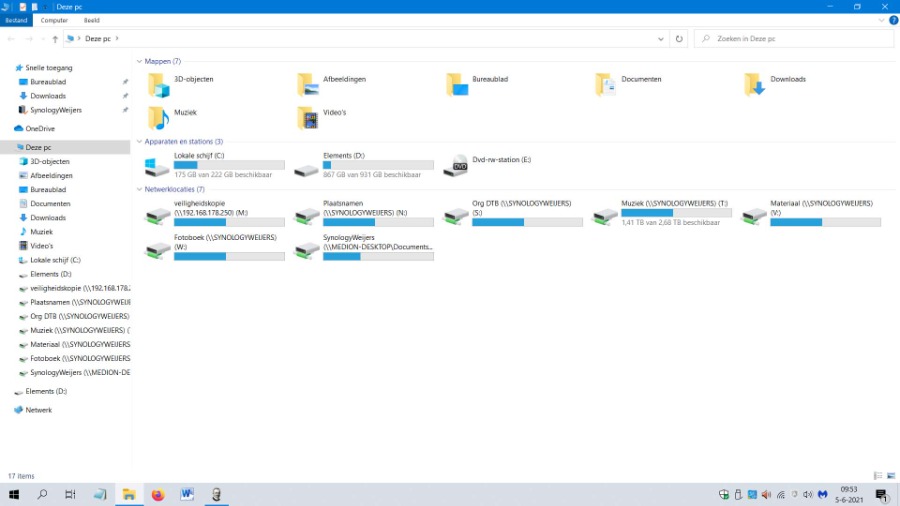The image size is (900, 506).
Task: Select the Elements (D:) drive icon
Action: coord(307,166)
